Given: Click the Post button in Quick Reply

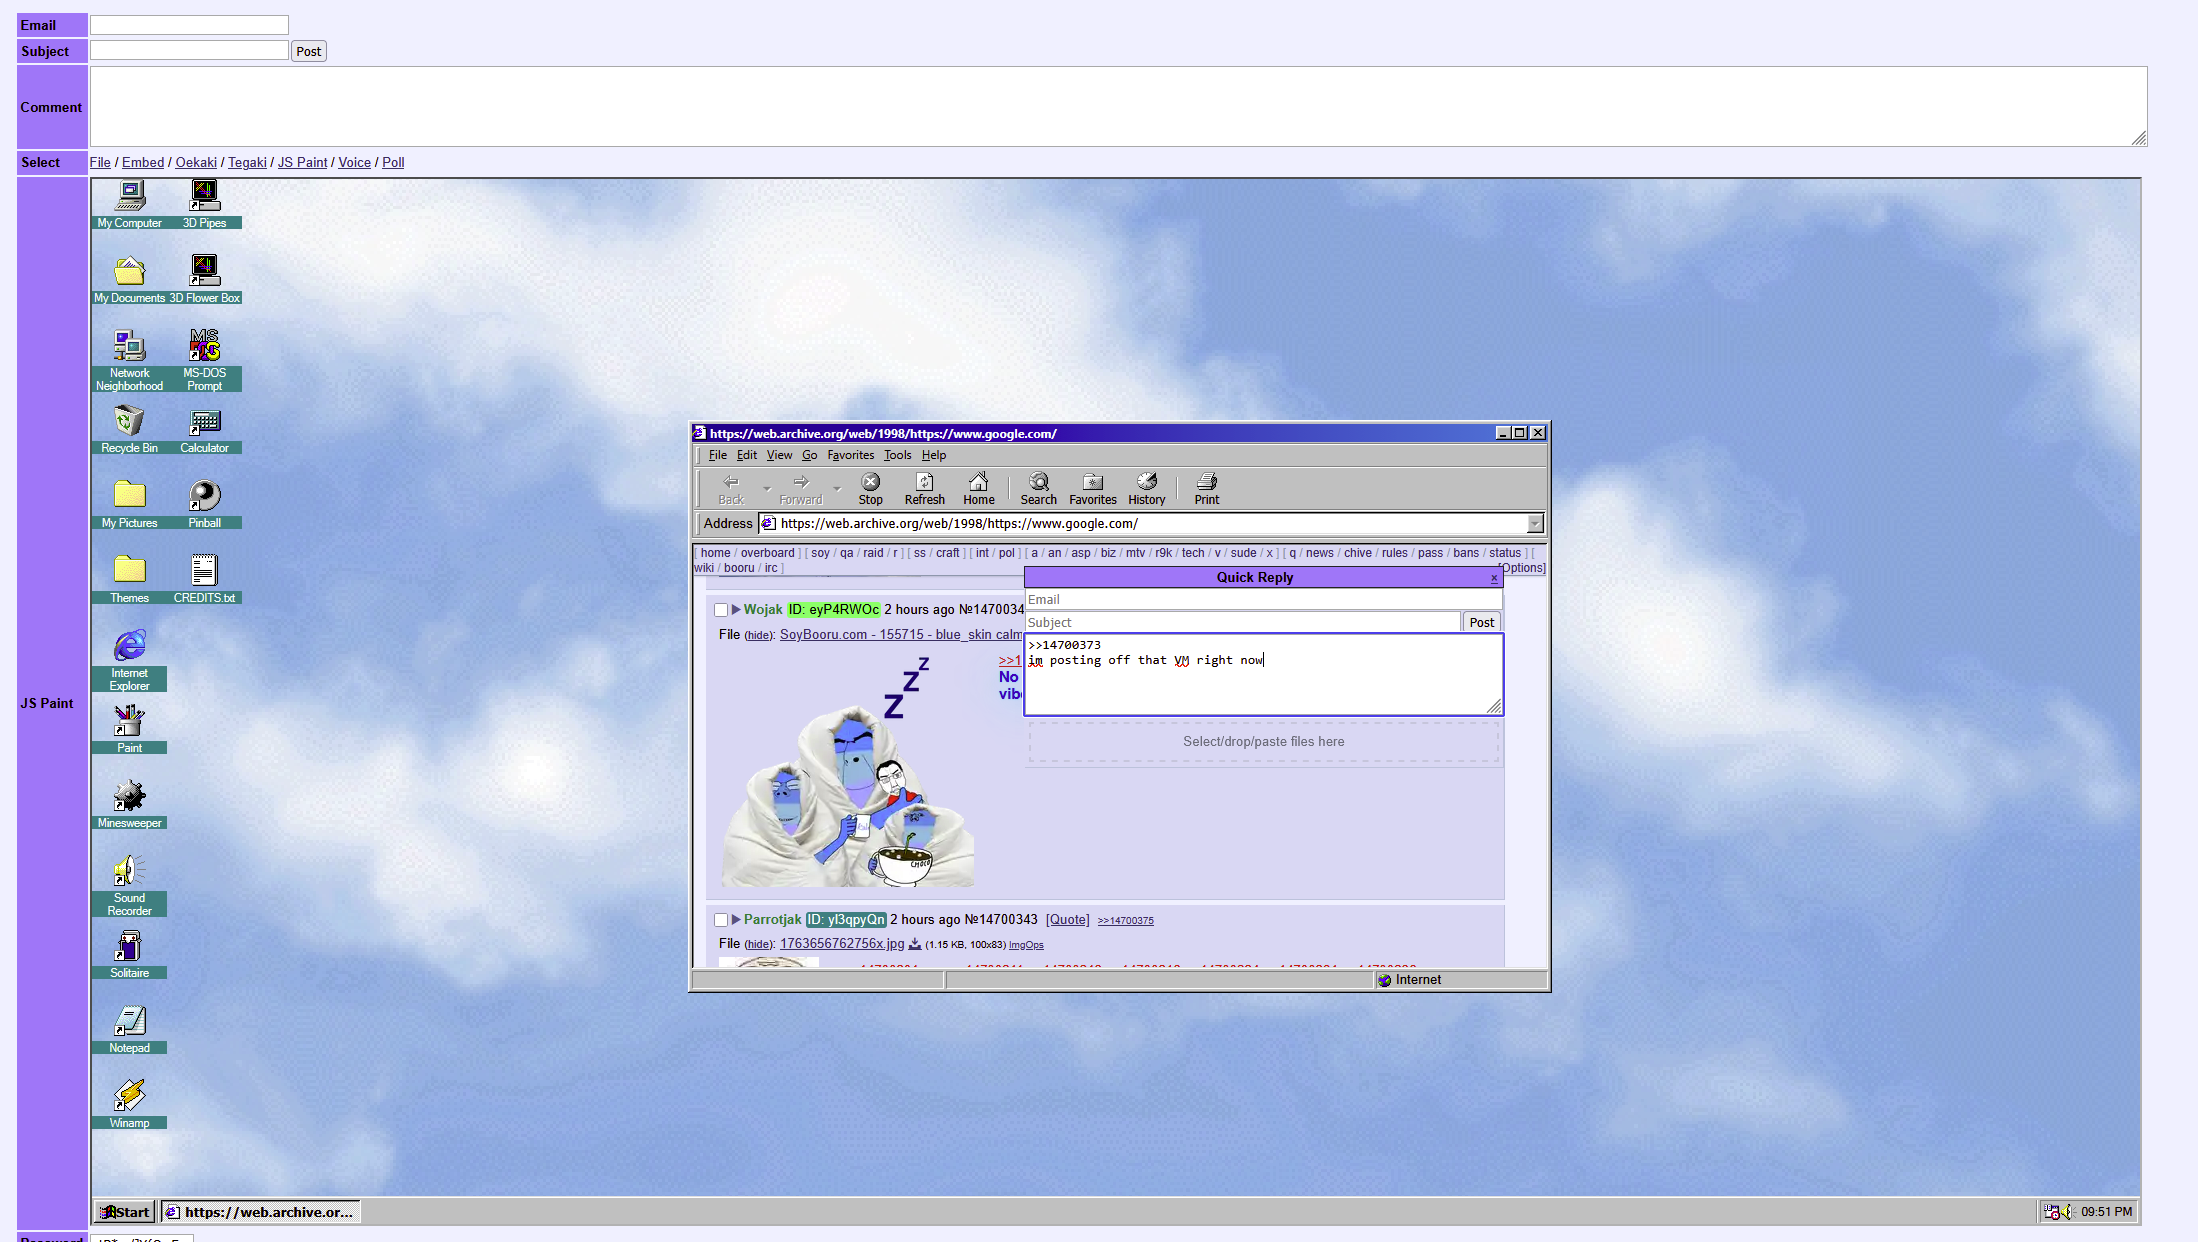Looking at the screenshot, I should point(1481,622).
